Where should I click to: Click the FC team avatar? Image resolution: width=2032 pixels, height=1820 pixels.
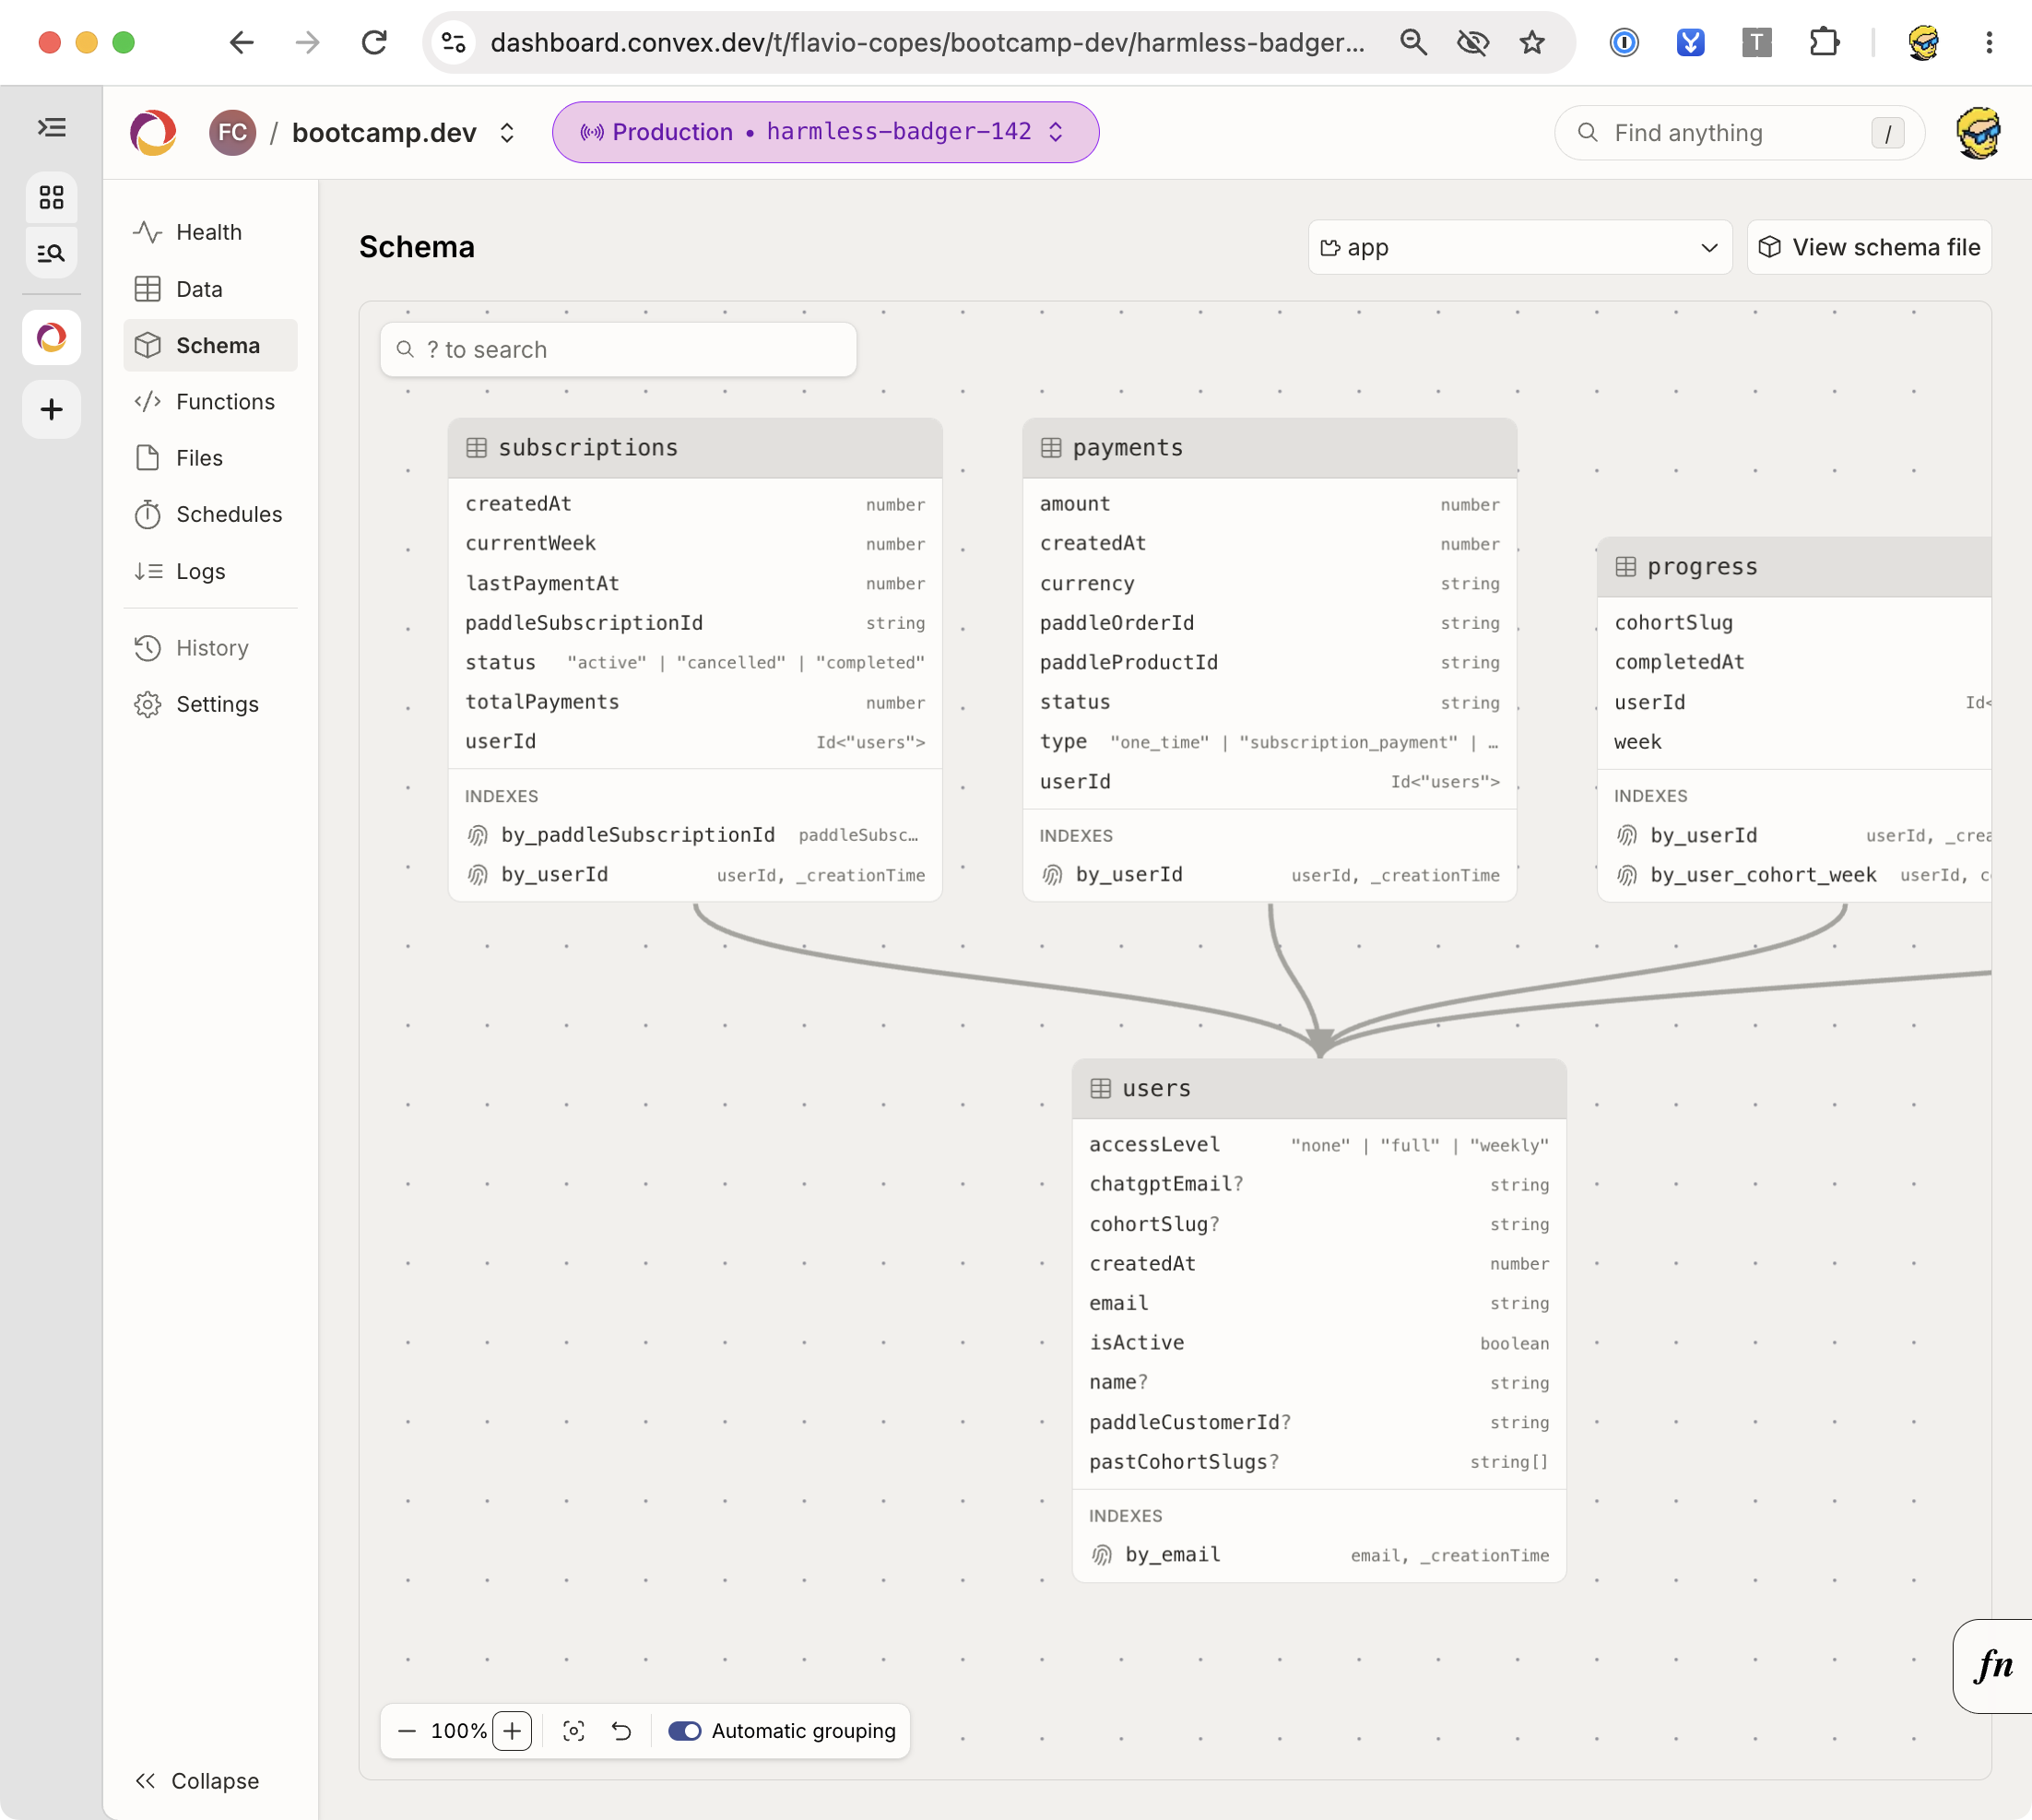click(x=232, y=133)
